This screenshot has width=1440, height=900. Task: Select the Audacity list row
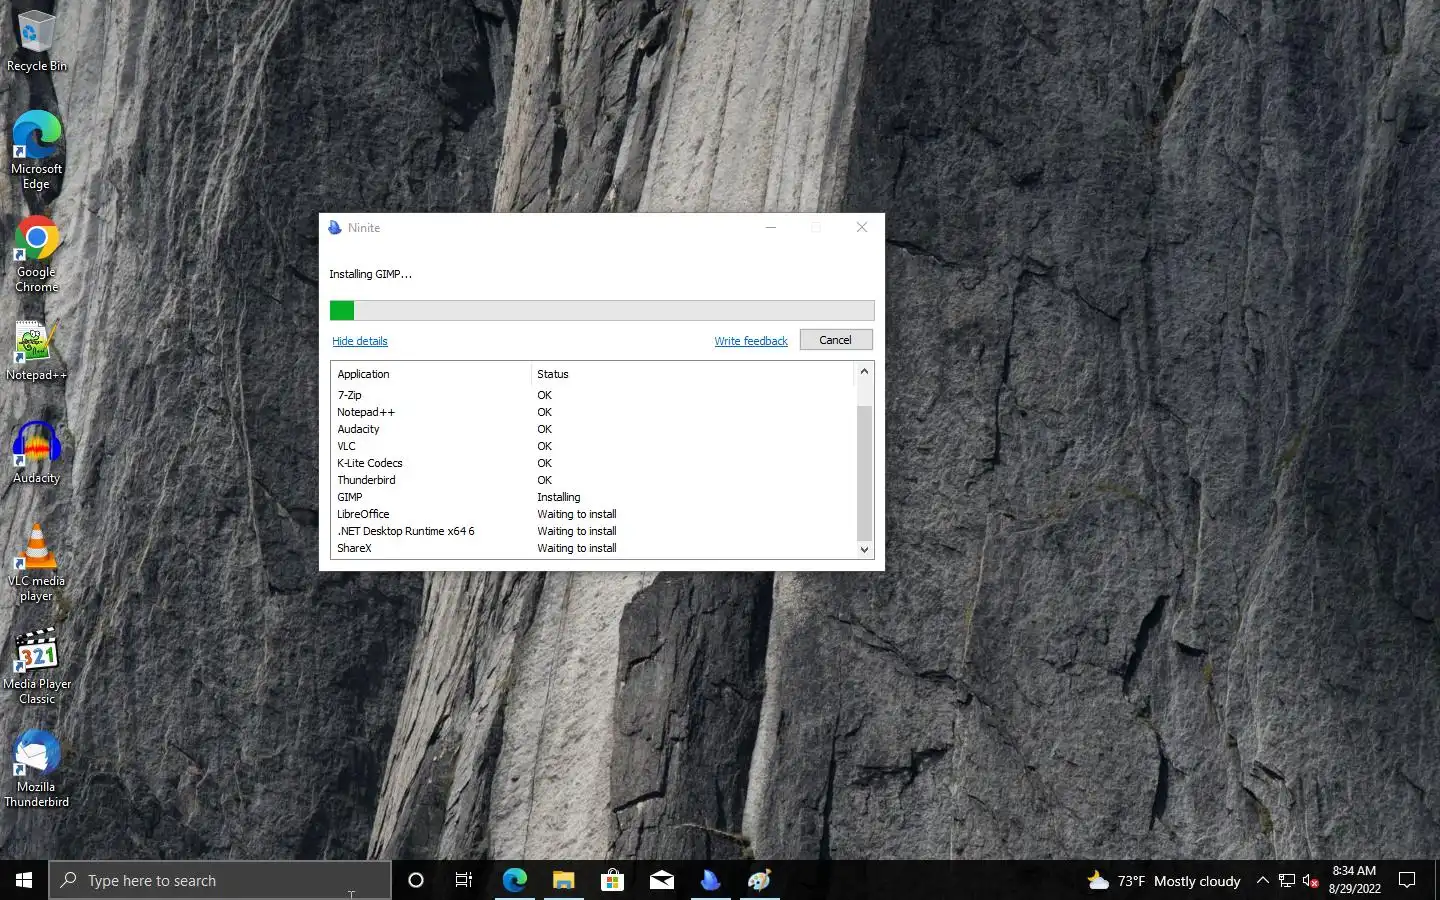(x=593, y=429)
